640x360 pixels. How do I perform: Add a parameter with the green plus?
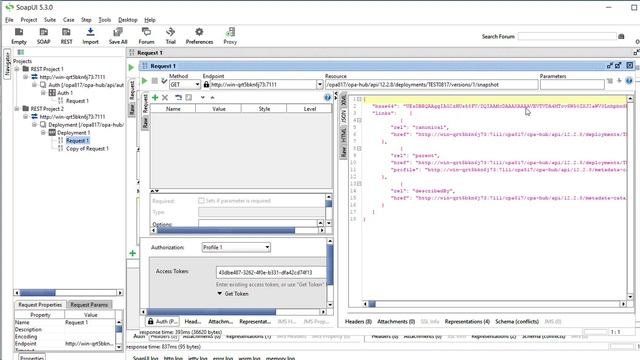(x=155, y=98)
